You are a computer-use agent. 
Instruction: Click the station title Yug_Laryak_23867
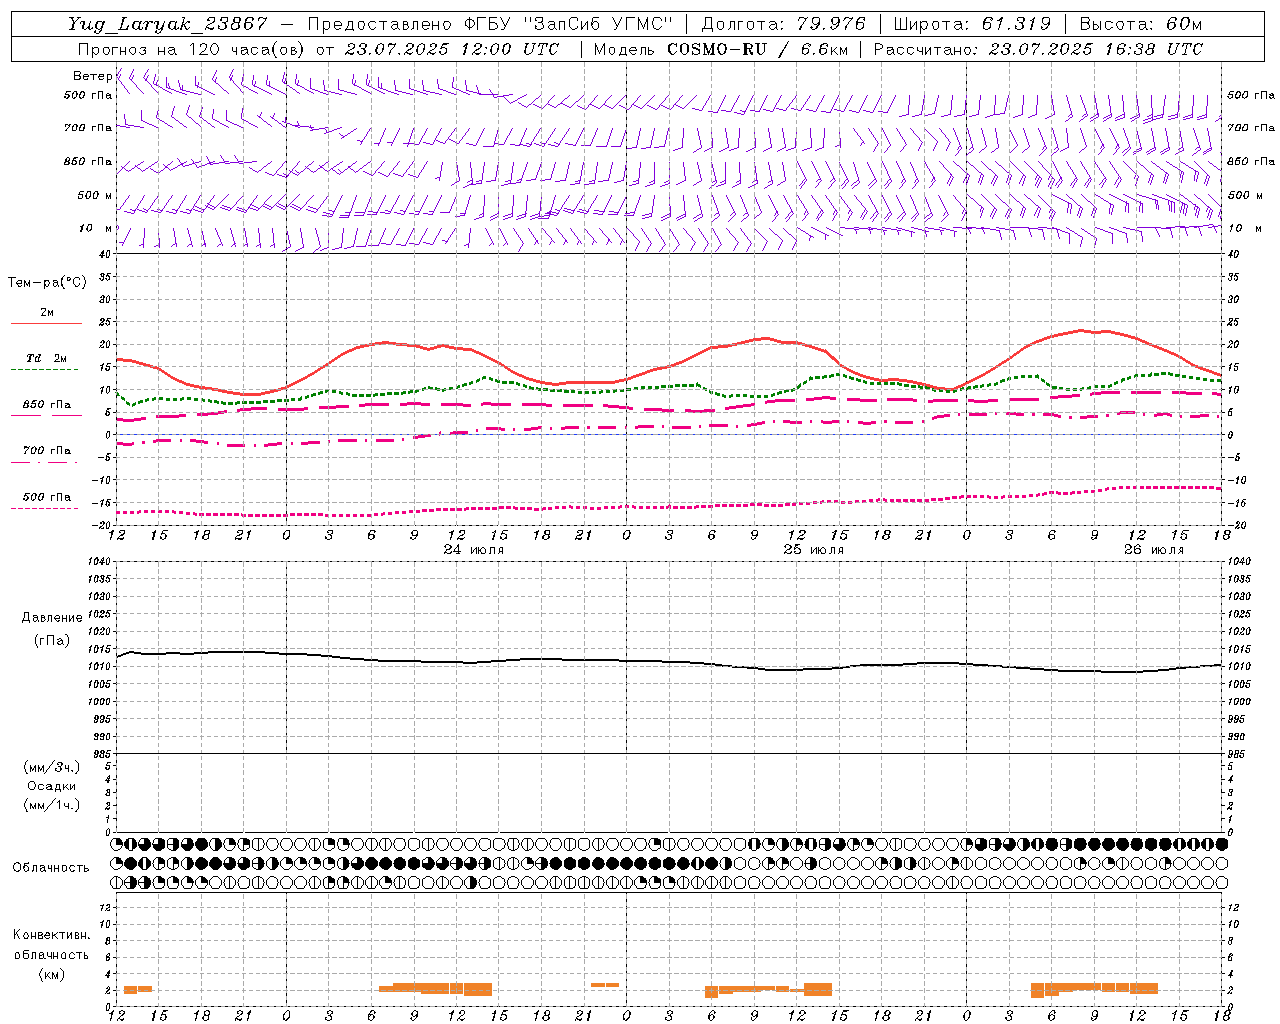168,24
